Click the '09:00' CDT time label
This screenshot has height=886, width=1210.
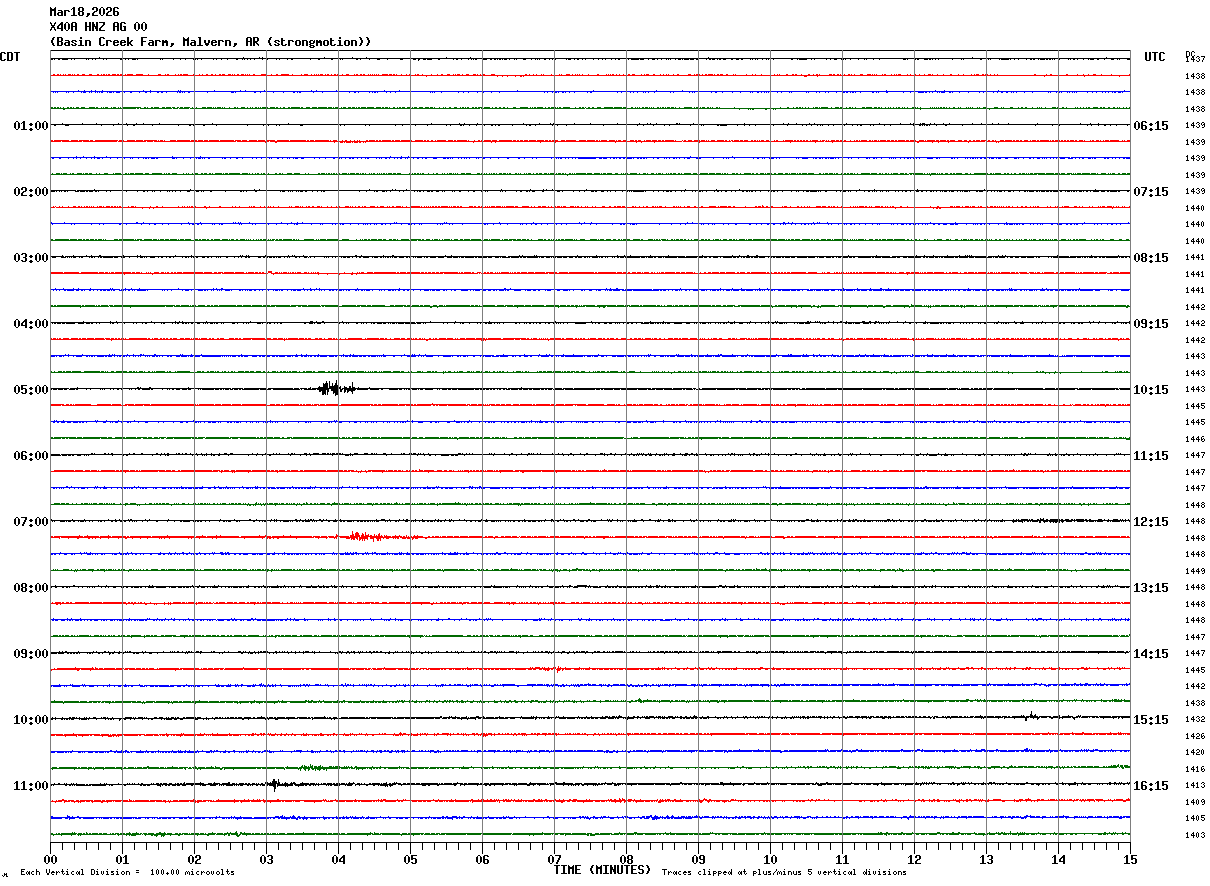[x=30, y=654]
